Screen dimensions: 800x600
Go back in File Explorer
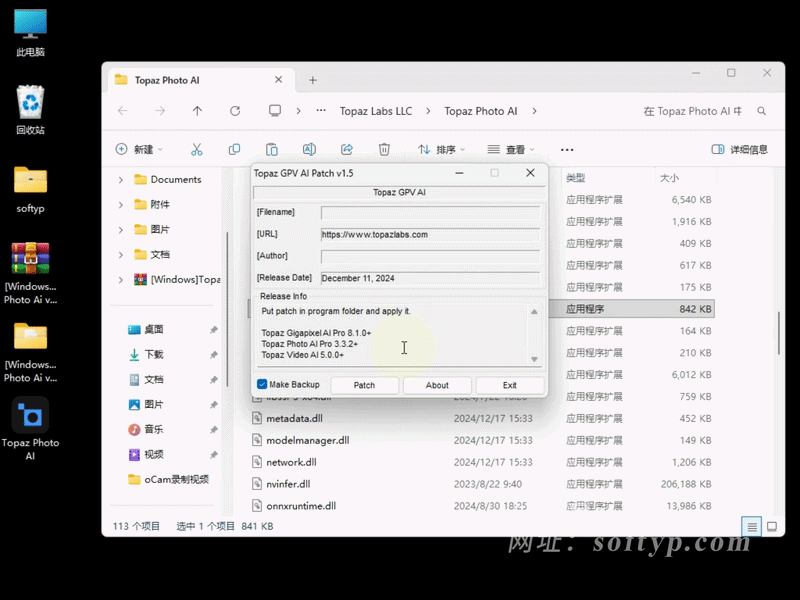pyautogui.click(x=123, y=111)
